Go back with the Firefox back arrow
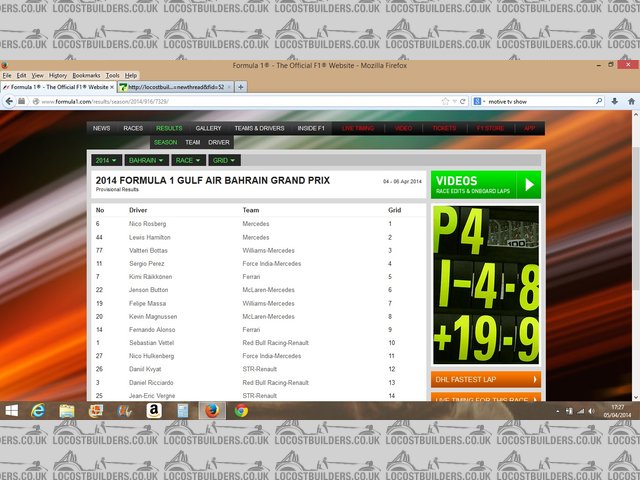 (x=9, y=101)
